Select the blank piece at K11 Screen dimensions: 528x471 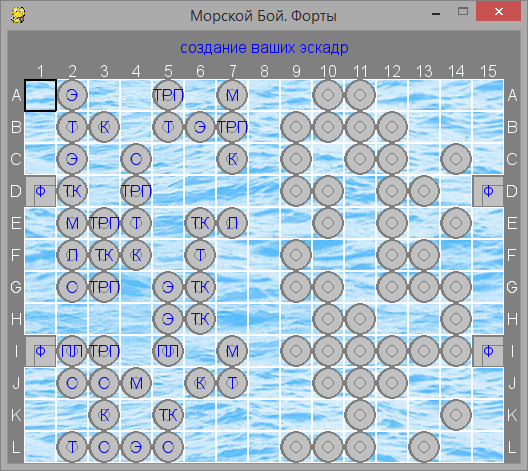360,415
